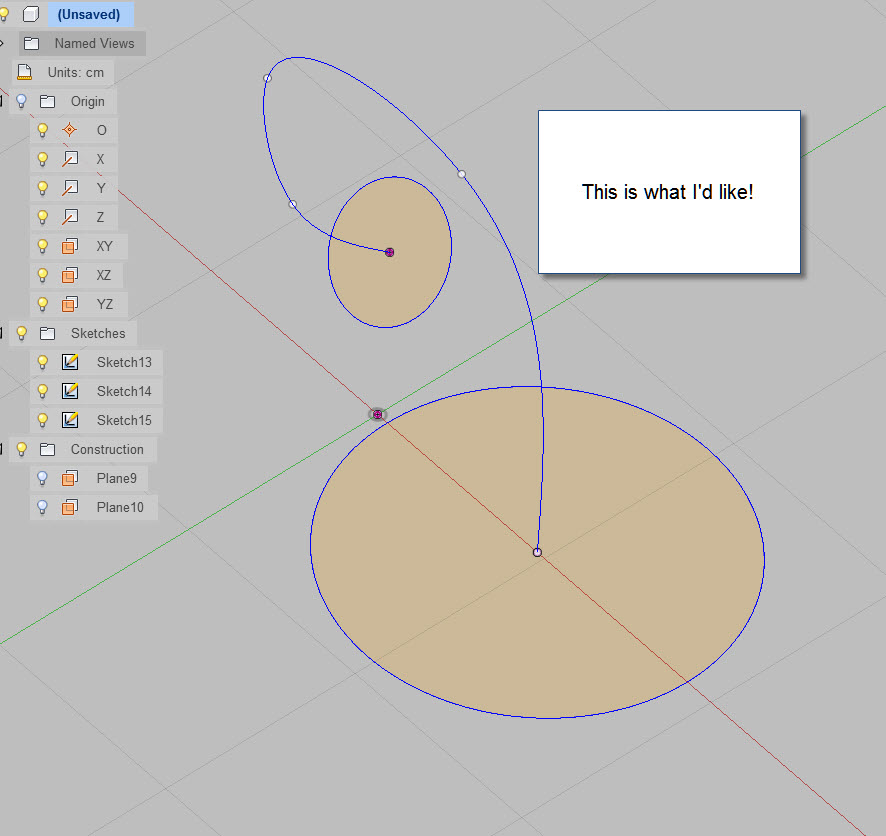Select the origin point O icon
886x836 pixels.
pyautogui.click(x=67, y=129)
